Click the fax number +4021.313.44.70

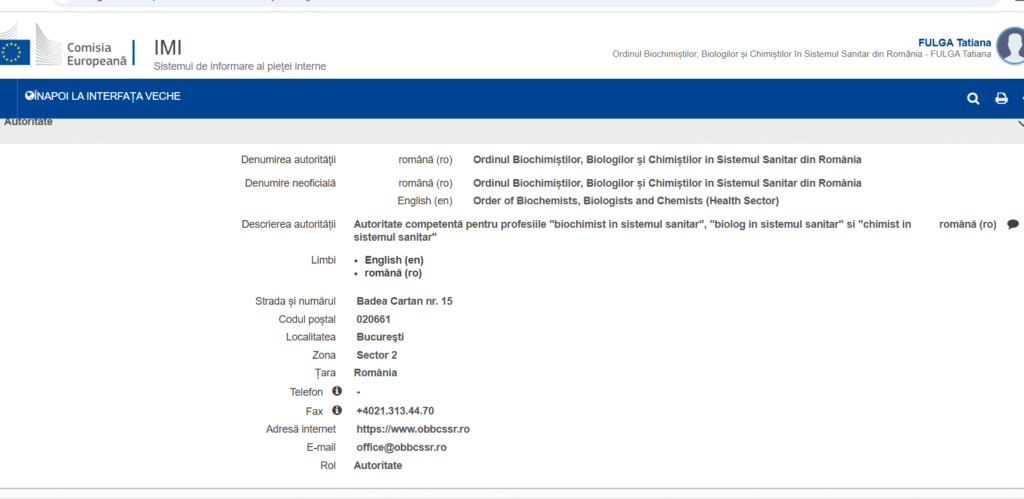(395, 410)
